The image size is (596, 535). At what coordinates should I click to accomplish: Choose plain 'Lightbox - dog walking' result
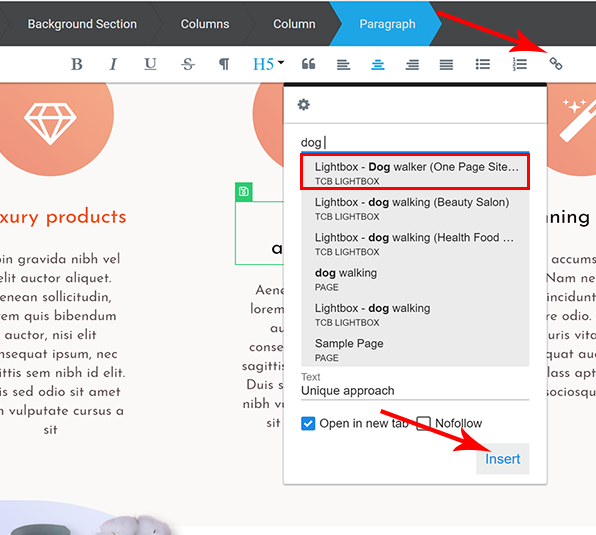tap(415, 314)
